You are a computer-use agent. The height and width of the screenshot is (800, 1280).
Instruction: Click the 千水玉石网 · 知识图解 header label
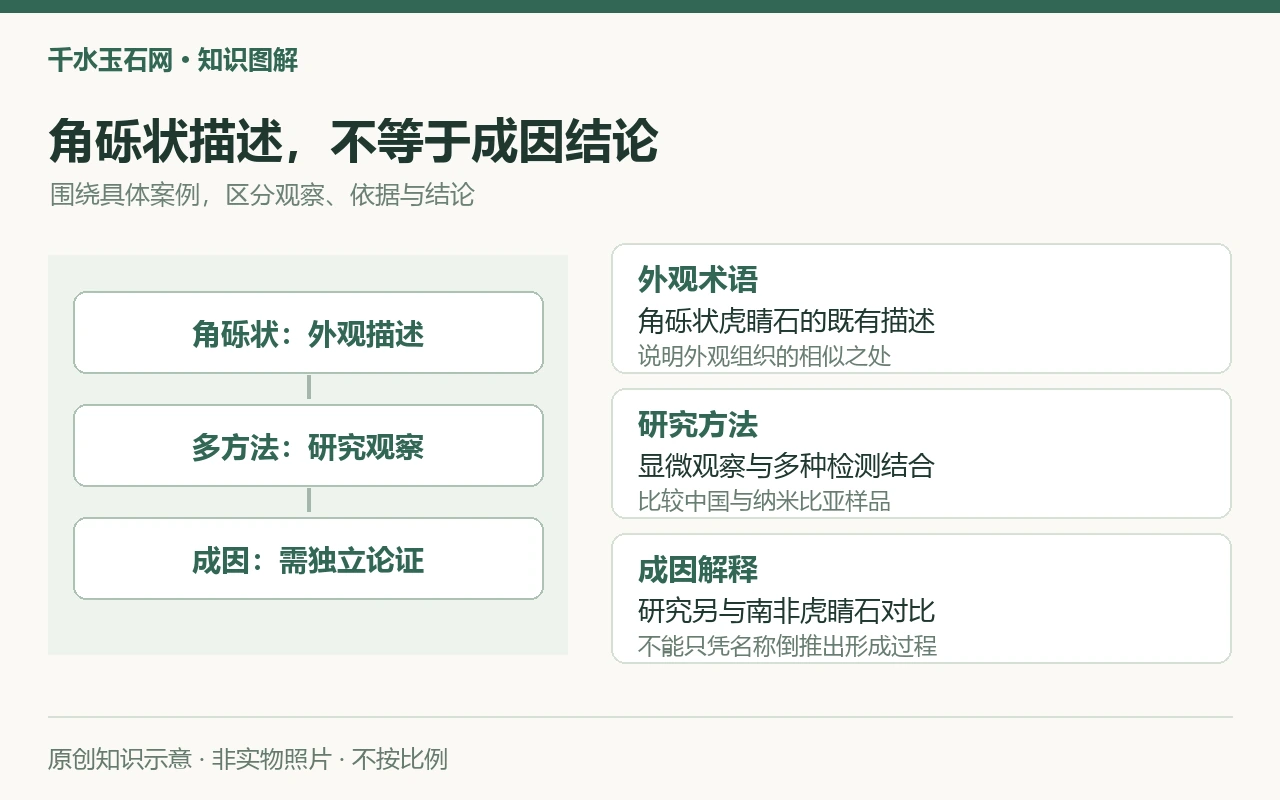click(x=173, y=60)
